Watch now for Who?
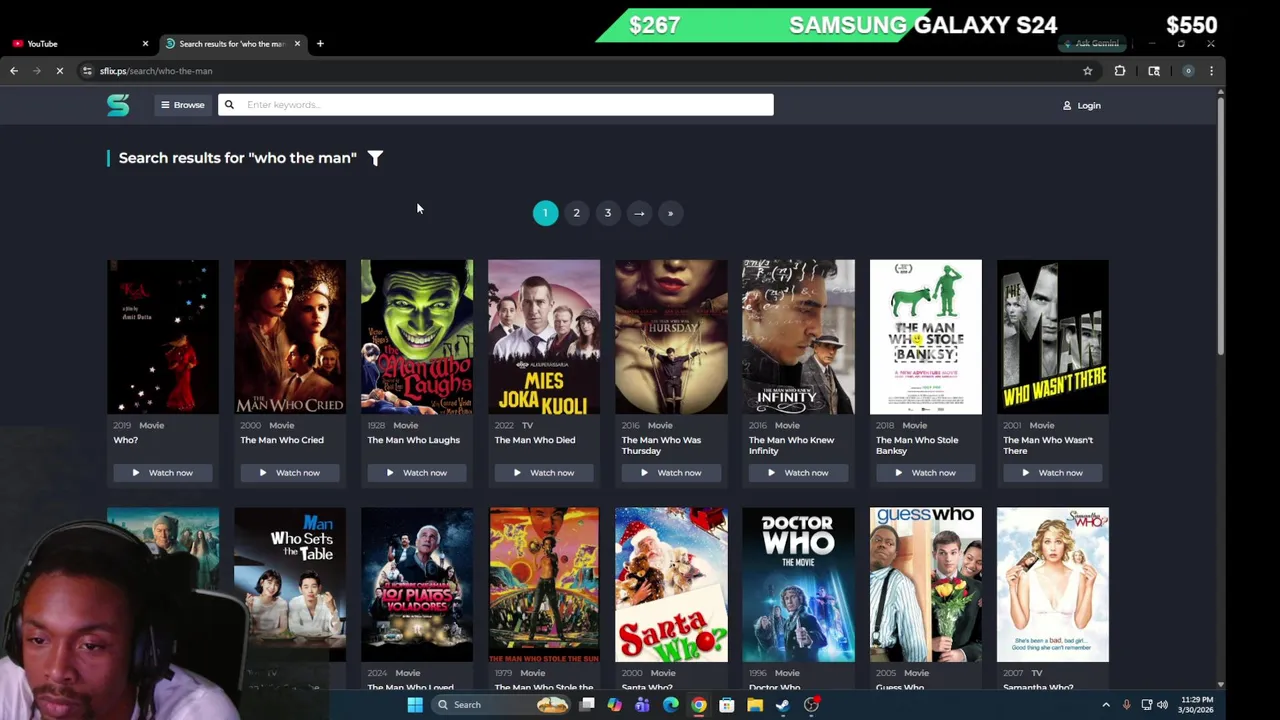 coord(162,473)
